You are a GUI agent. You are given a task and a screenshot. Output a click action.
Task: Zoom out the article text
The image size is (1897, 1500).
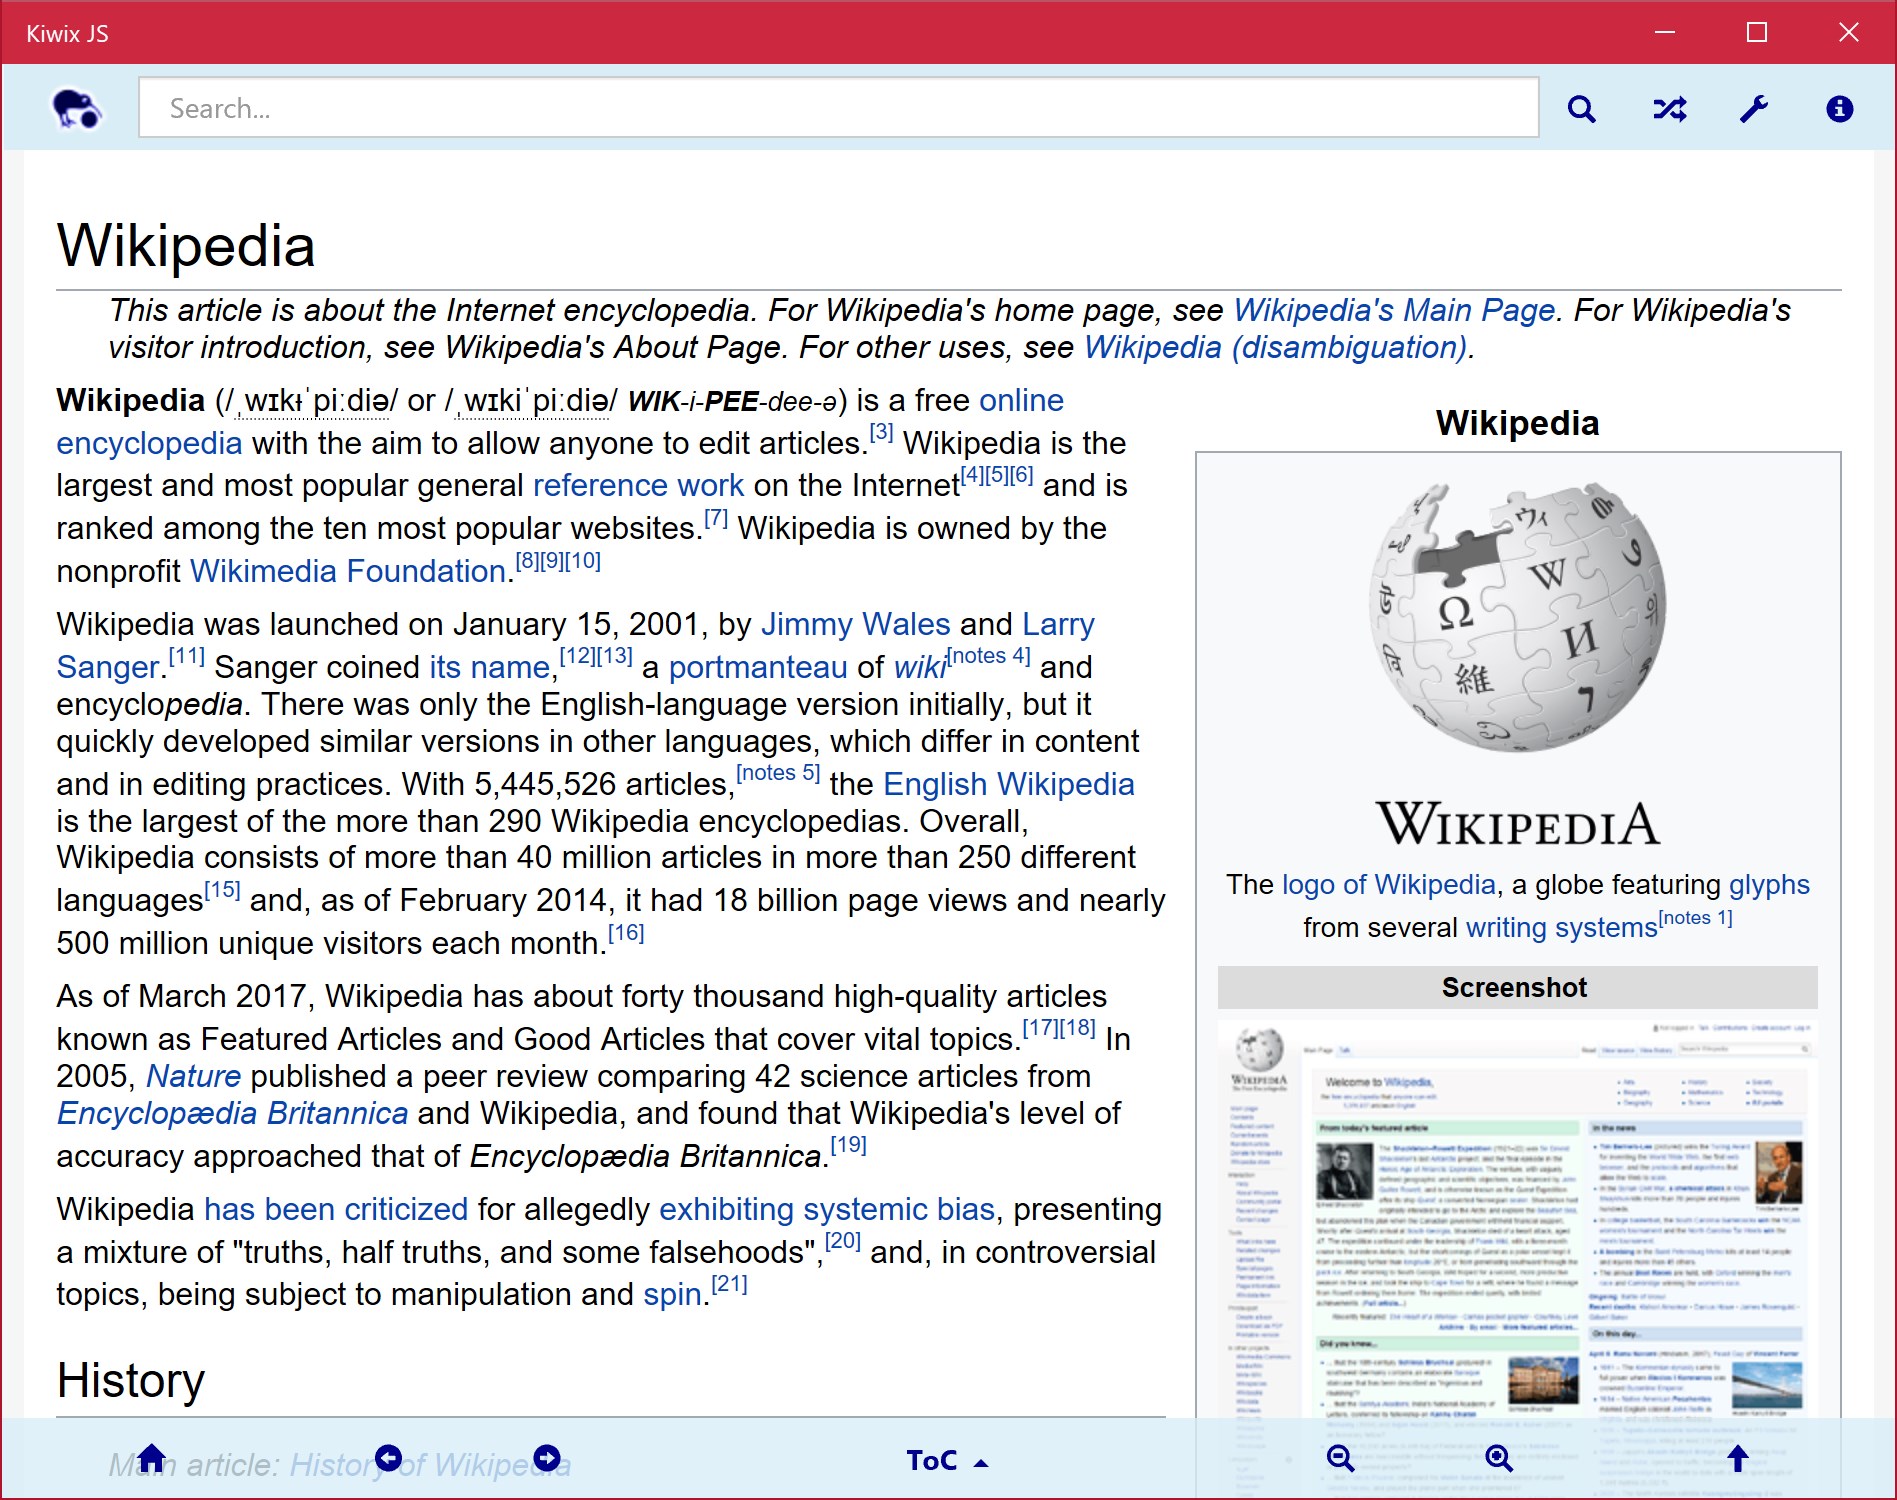[1341, 1458]
